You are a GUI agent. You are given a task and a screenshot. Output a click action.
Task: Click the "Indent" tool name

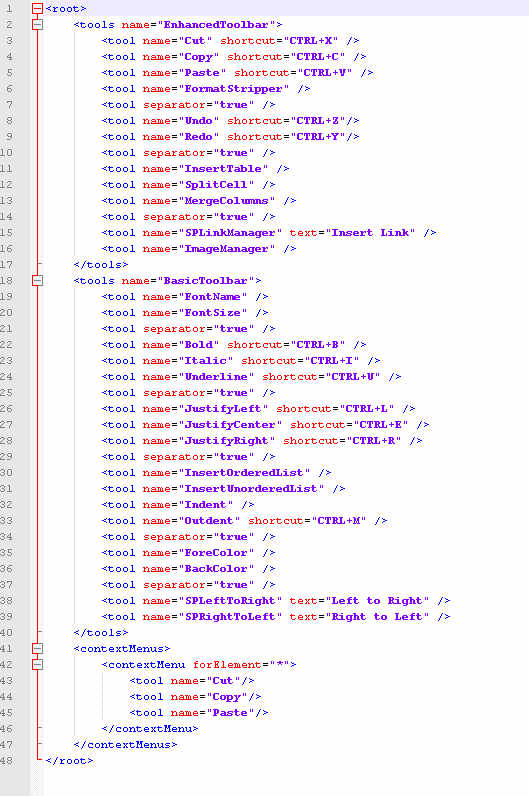[x=206, y=504]
